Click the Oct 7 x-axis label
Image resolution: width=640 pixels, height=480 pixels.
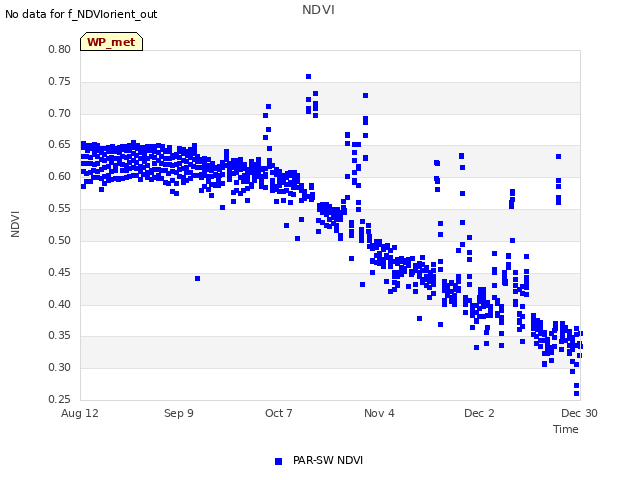(279, 413)
